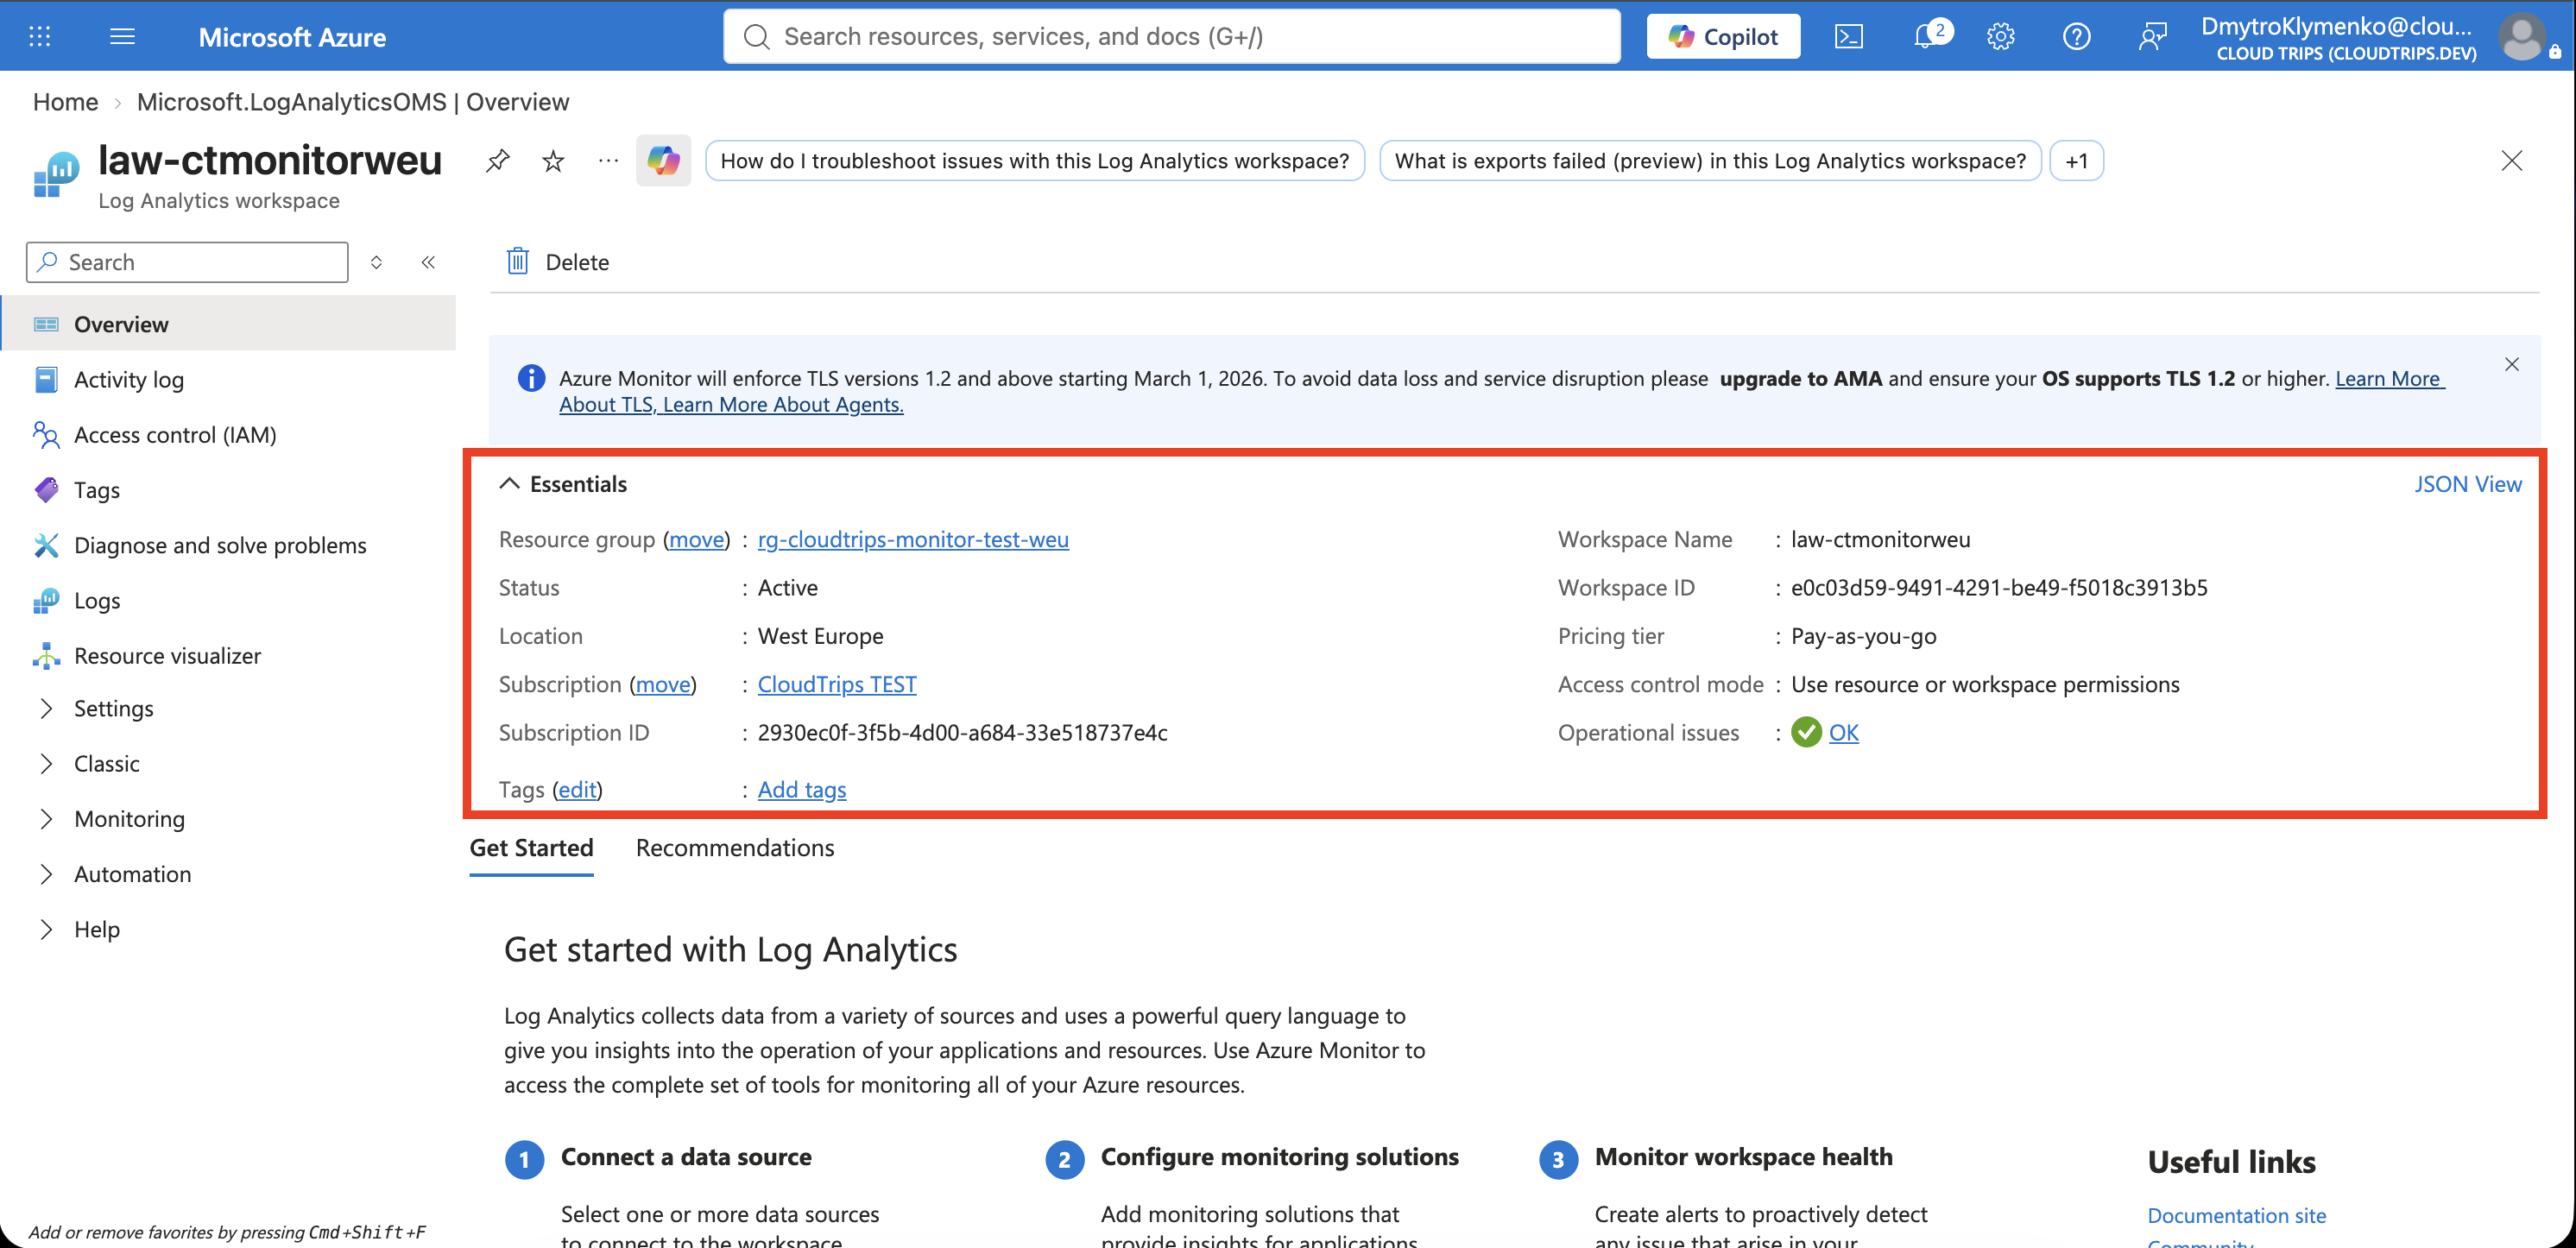The height and width of the screenshot is (1248, 2576).
Task: Click move link next to Subscription
Action: click(663, 684)
